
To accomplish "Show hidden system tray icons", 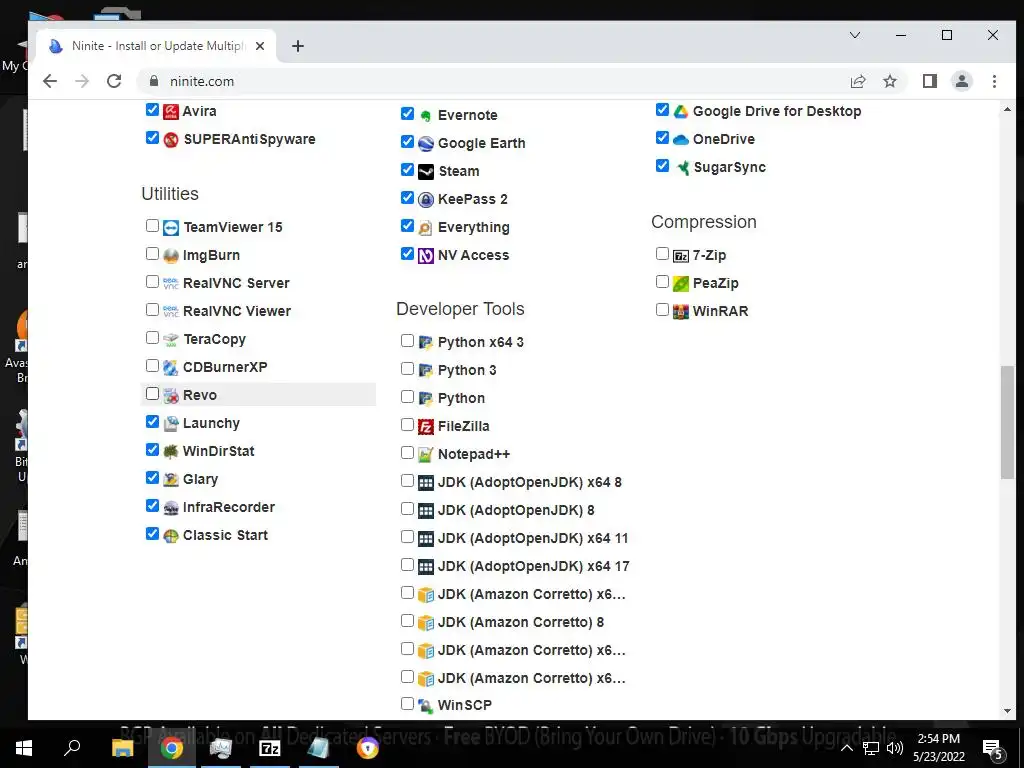I will click(x=846, y=748).
